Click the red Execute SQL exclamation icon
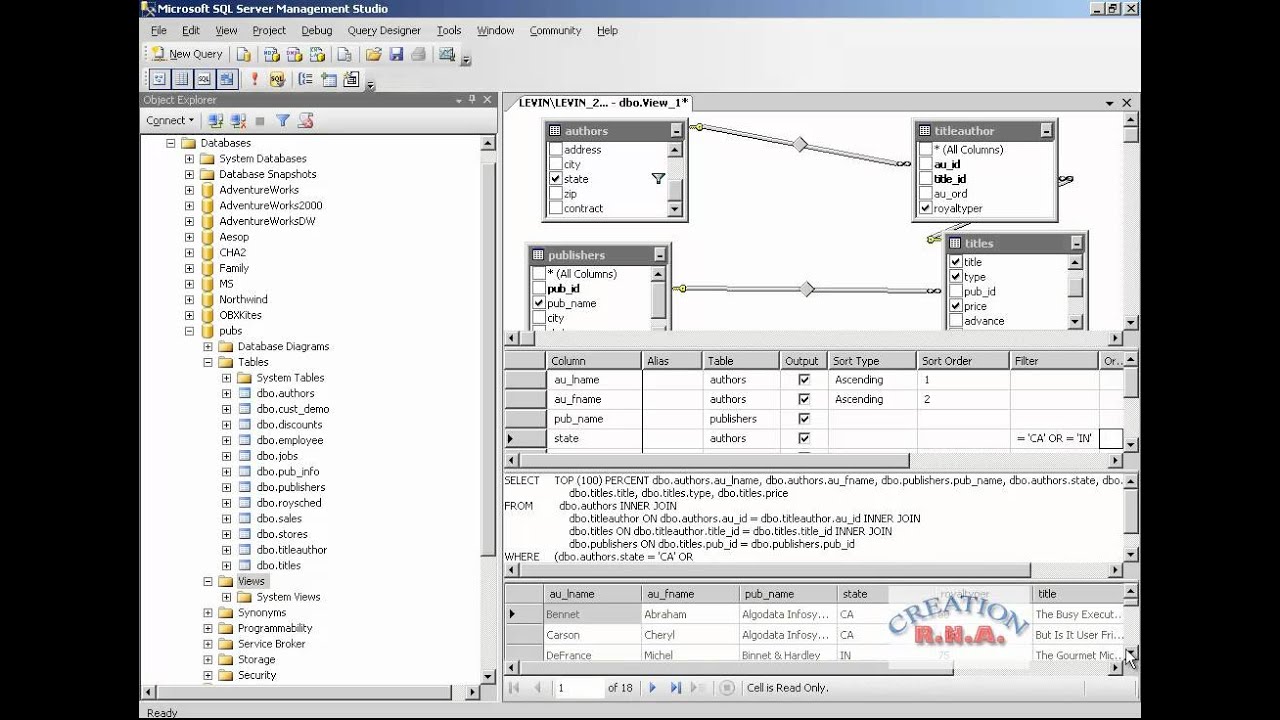This screenshot has width=1280, height=720. [255, 79]
